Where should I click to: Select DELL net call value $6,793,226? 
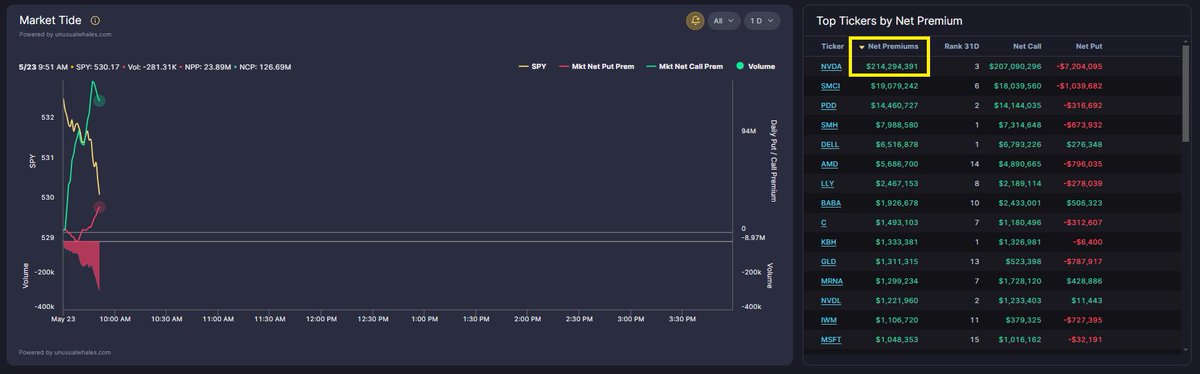(x=1020, y=144)
